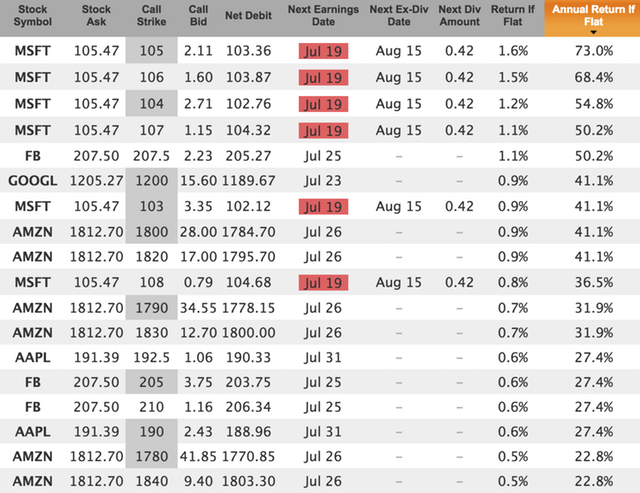
Task: Click call strike 1800 cell
Action: pyautogui.click(x=151, y=231)
